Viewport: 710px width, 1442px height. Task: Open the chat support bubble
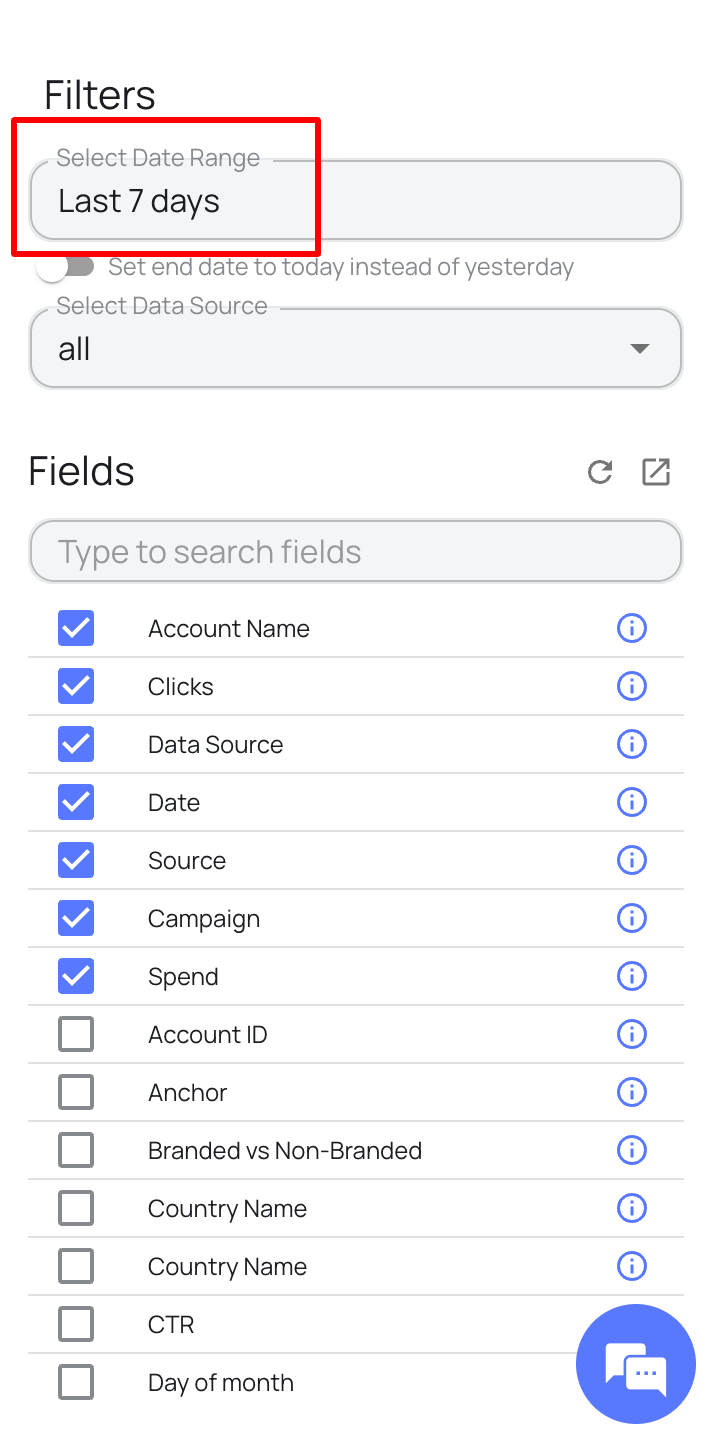pos(636,1364)
